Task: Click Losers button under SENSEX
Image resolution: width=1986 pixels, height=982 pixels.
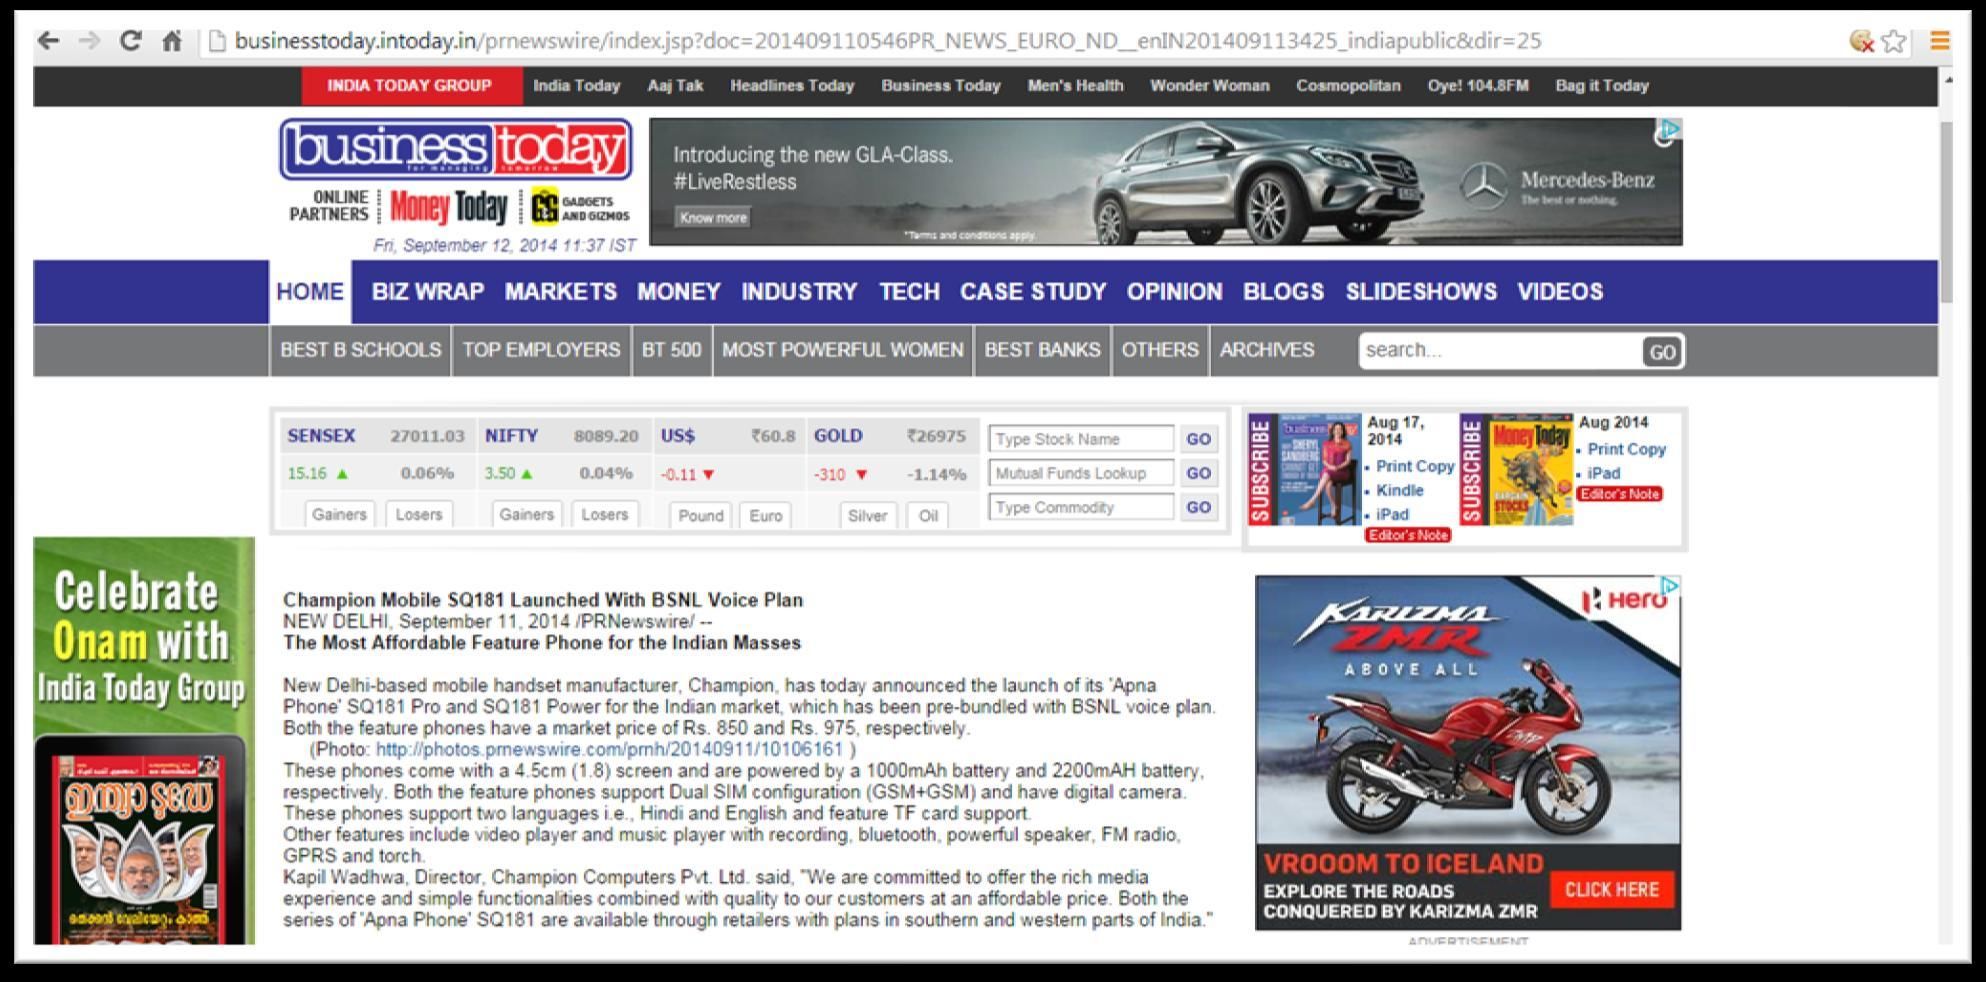Action: pos(419,514)
